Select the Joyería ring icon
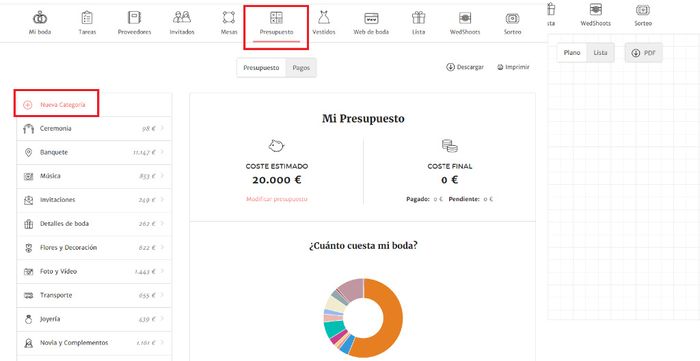The width and height of the screenshot is (700, 361). tap(28, 319)
